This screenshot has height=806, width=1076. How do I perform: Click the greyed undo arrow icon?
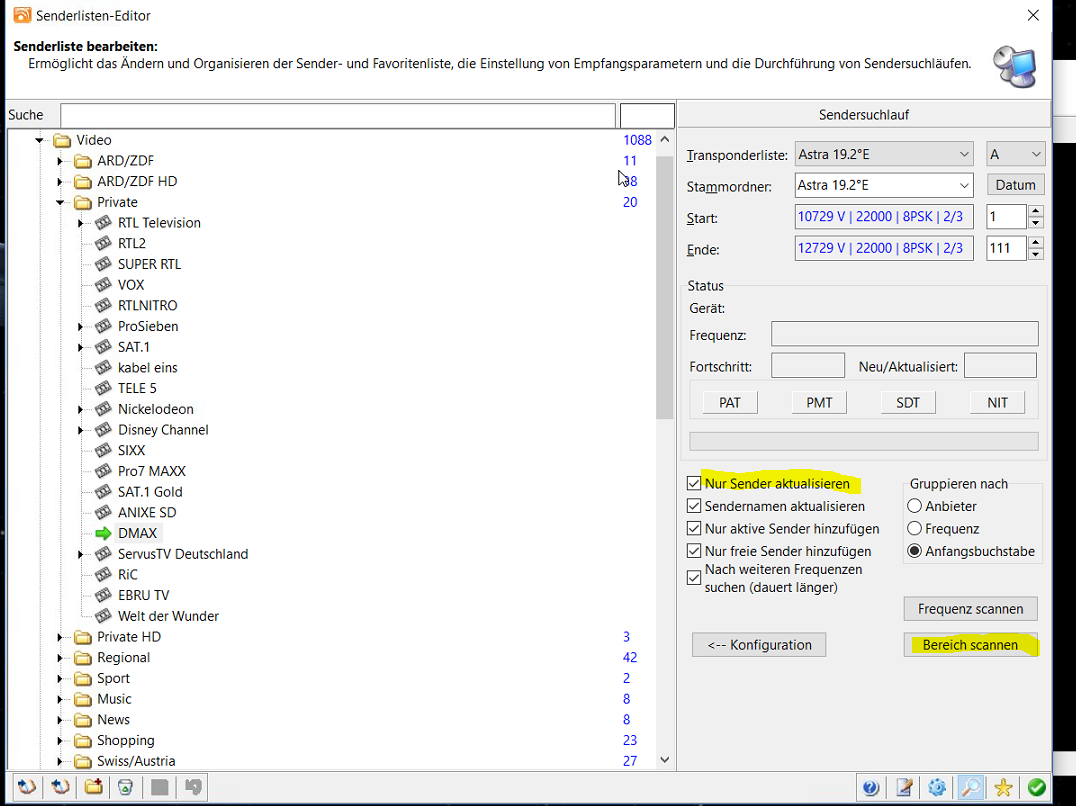click(x=193, y=787)
